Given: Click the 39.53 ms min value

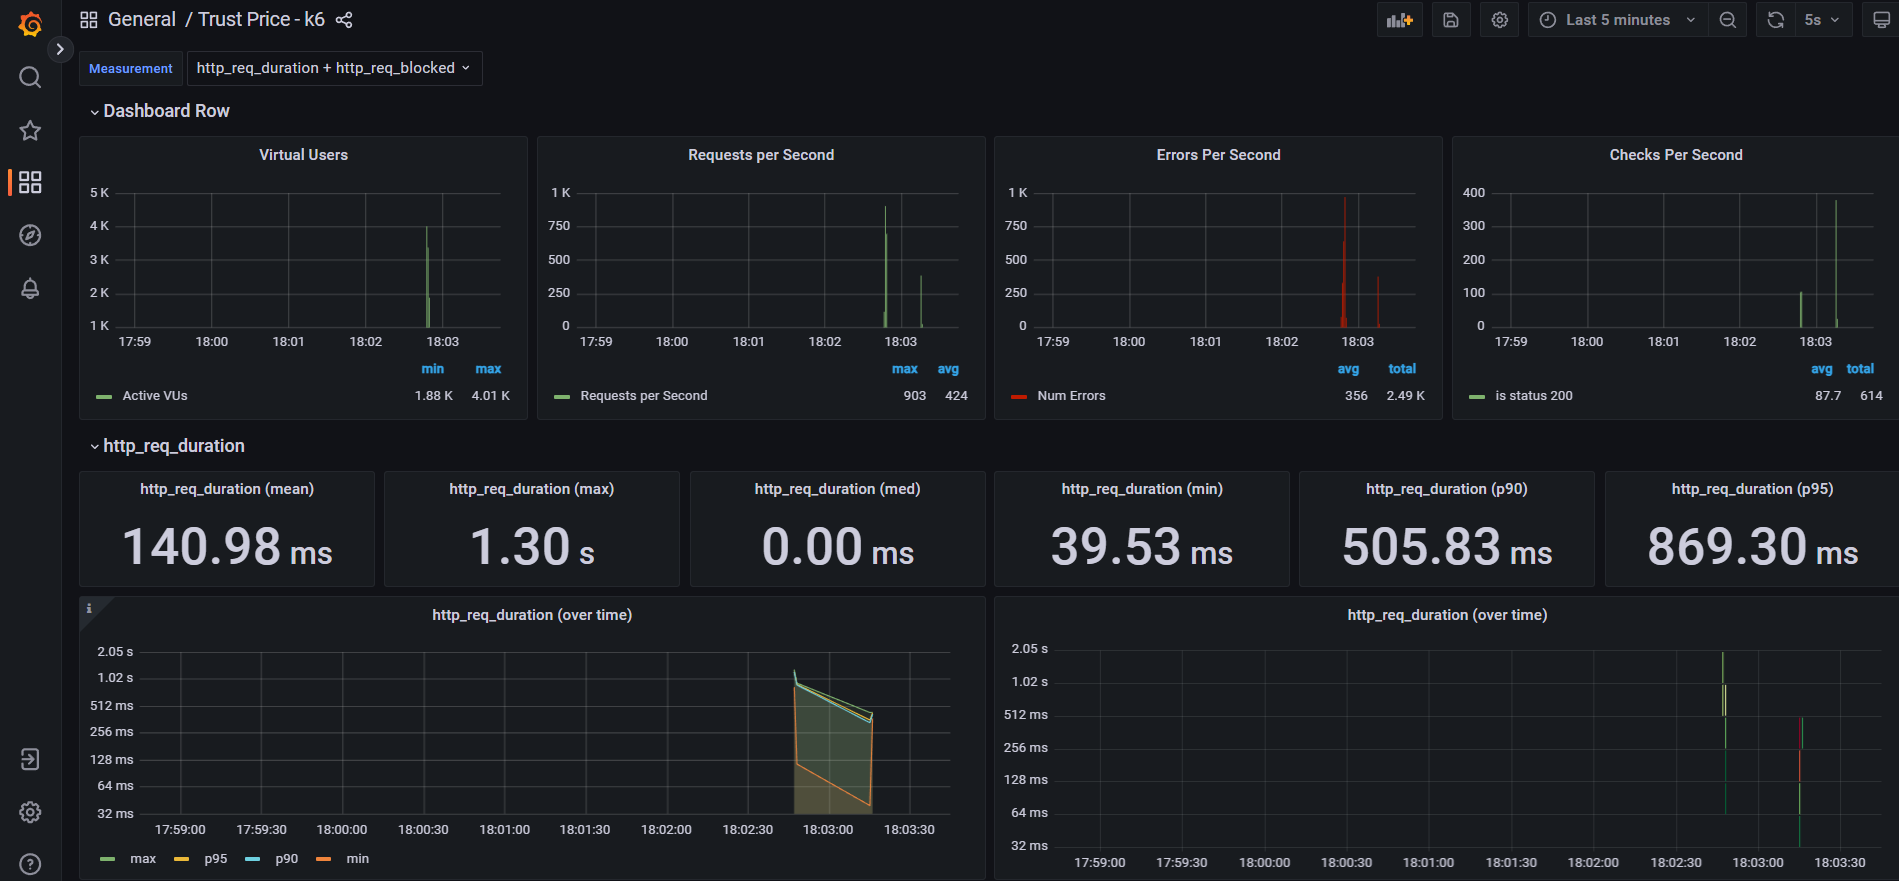Looking at the screenshot, I should (1142, 547).
